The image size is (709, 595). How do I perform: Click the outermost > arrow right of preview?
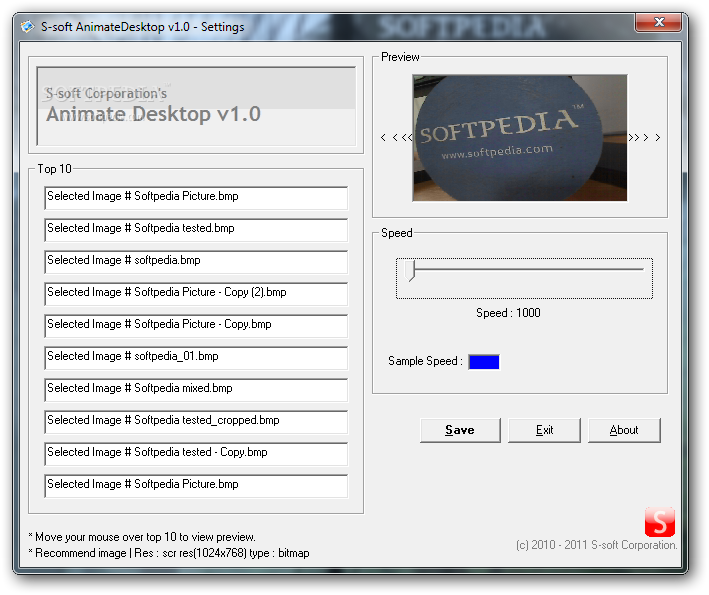pyautogui.click(x=658, y=137)
